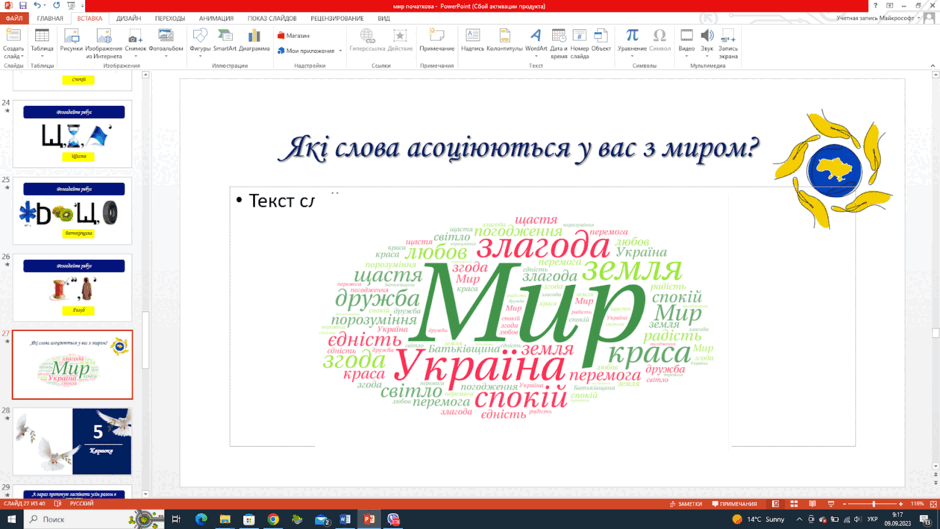
Task: Insert a SmartArt graphic
Action: pos(225,41)
